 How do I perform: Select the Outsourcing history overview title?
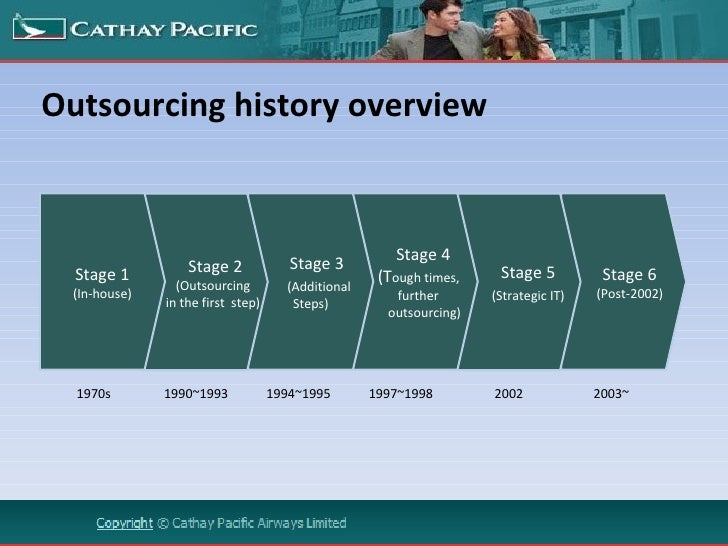(x=264, y=105)
